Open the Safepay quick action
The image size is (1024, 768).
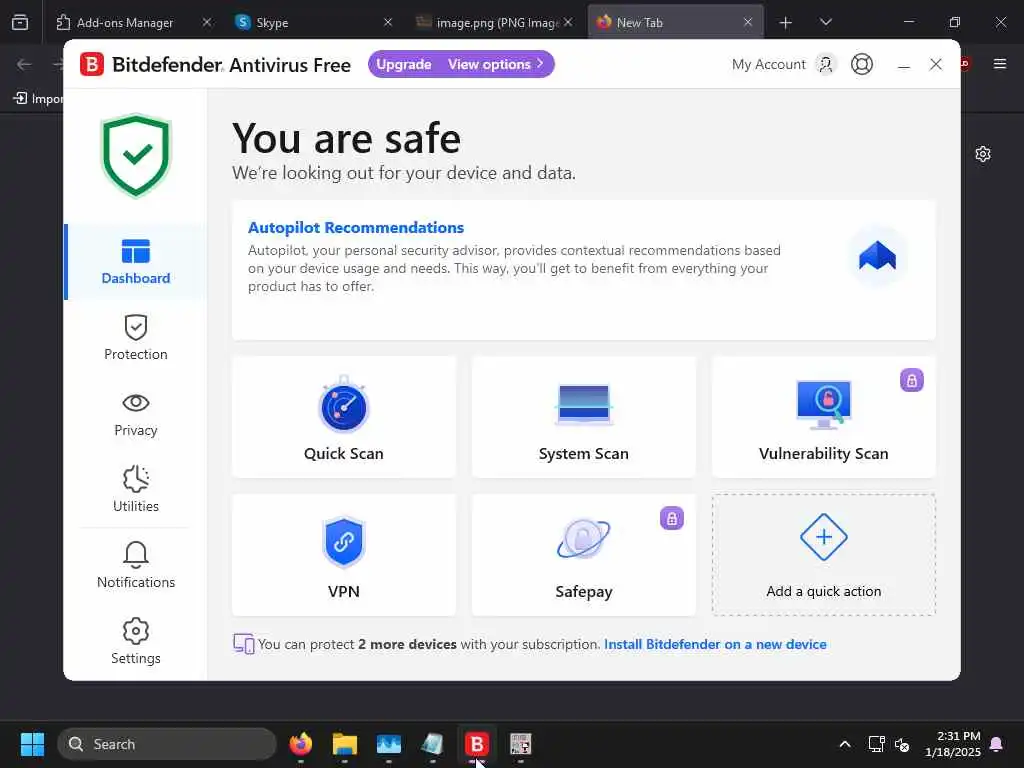click(584, 554)
